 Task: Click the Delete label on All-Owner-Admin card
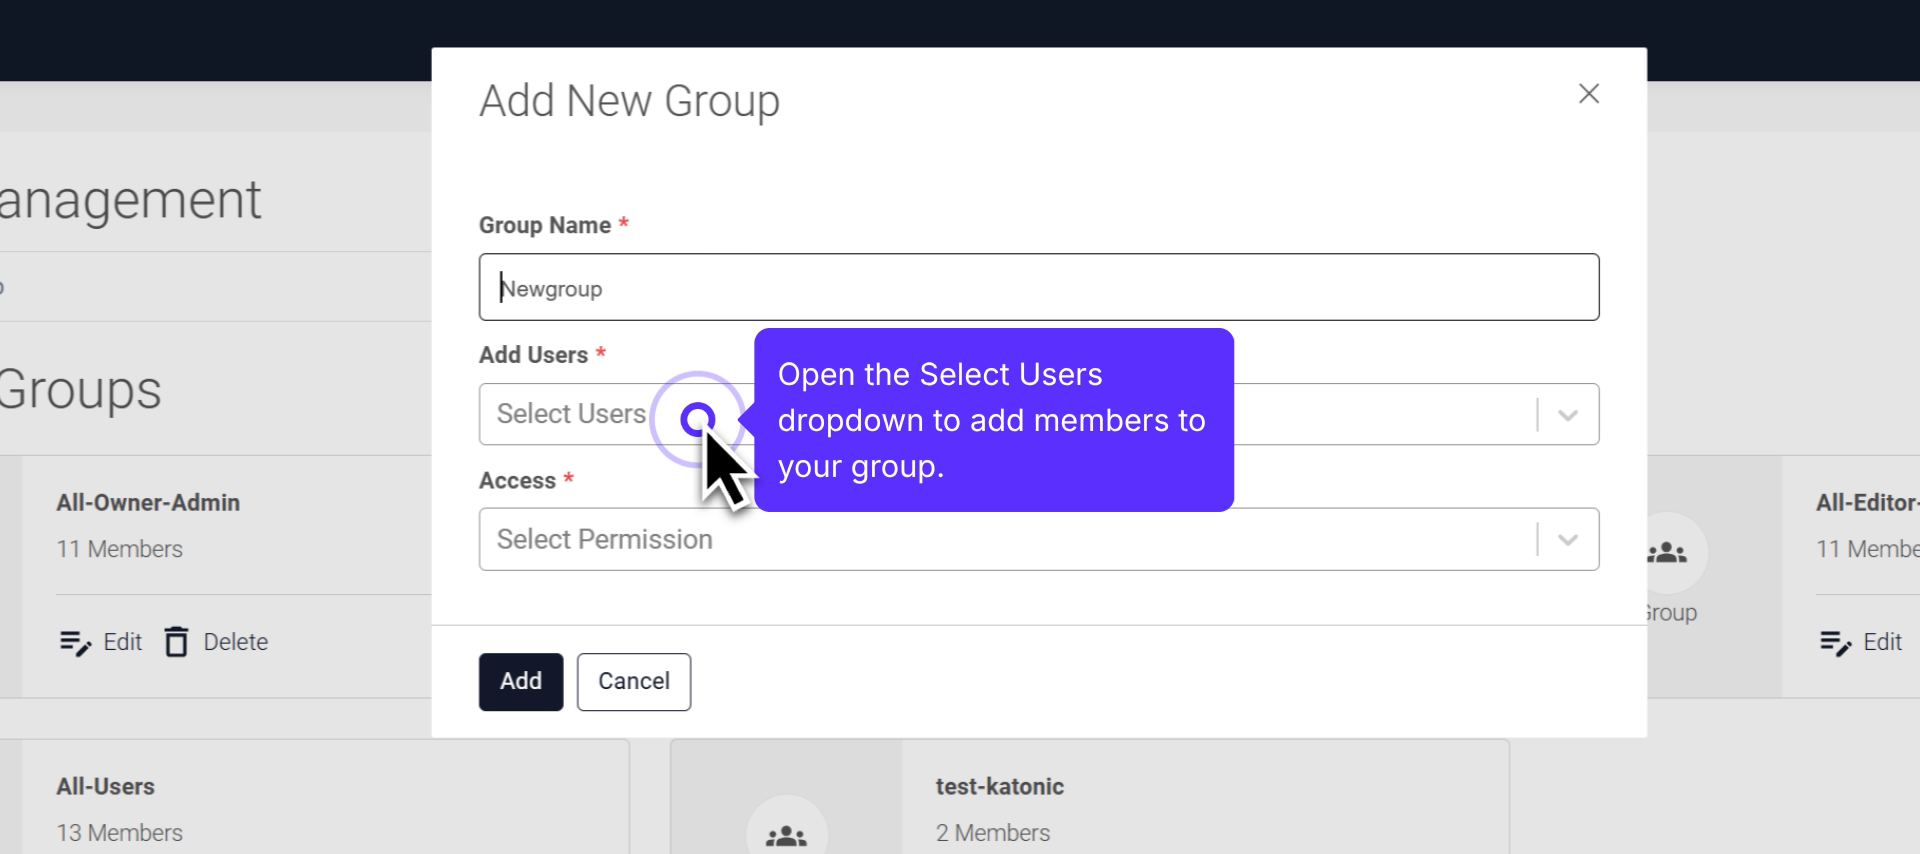(x=235, y=642)
